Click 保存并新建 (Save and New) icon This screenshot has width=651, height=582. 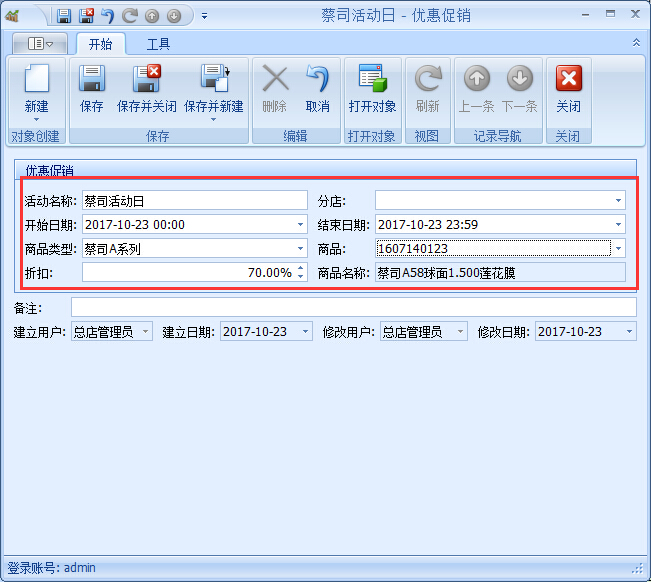(x=214, y=78)
